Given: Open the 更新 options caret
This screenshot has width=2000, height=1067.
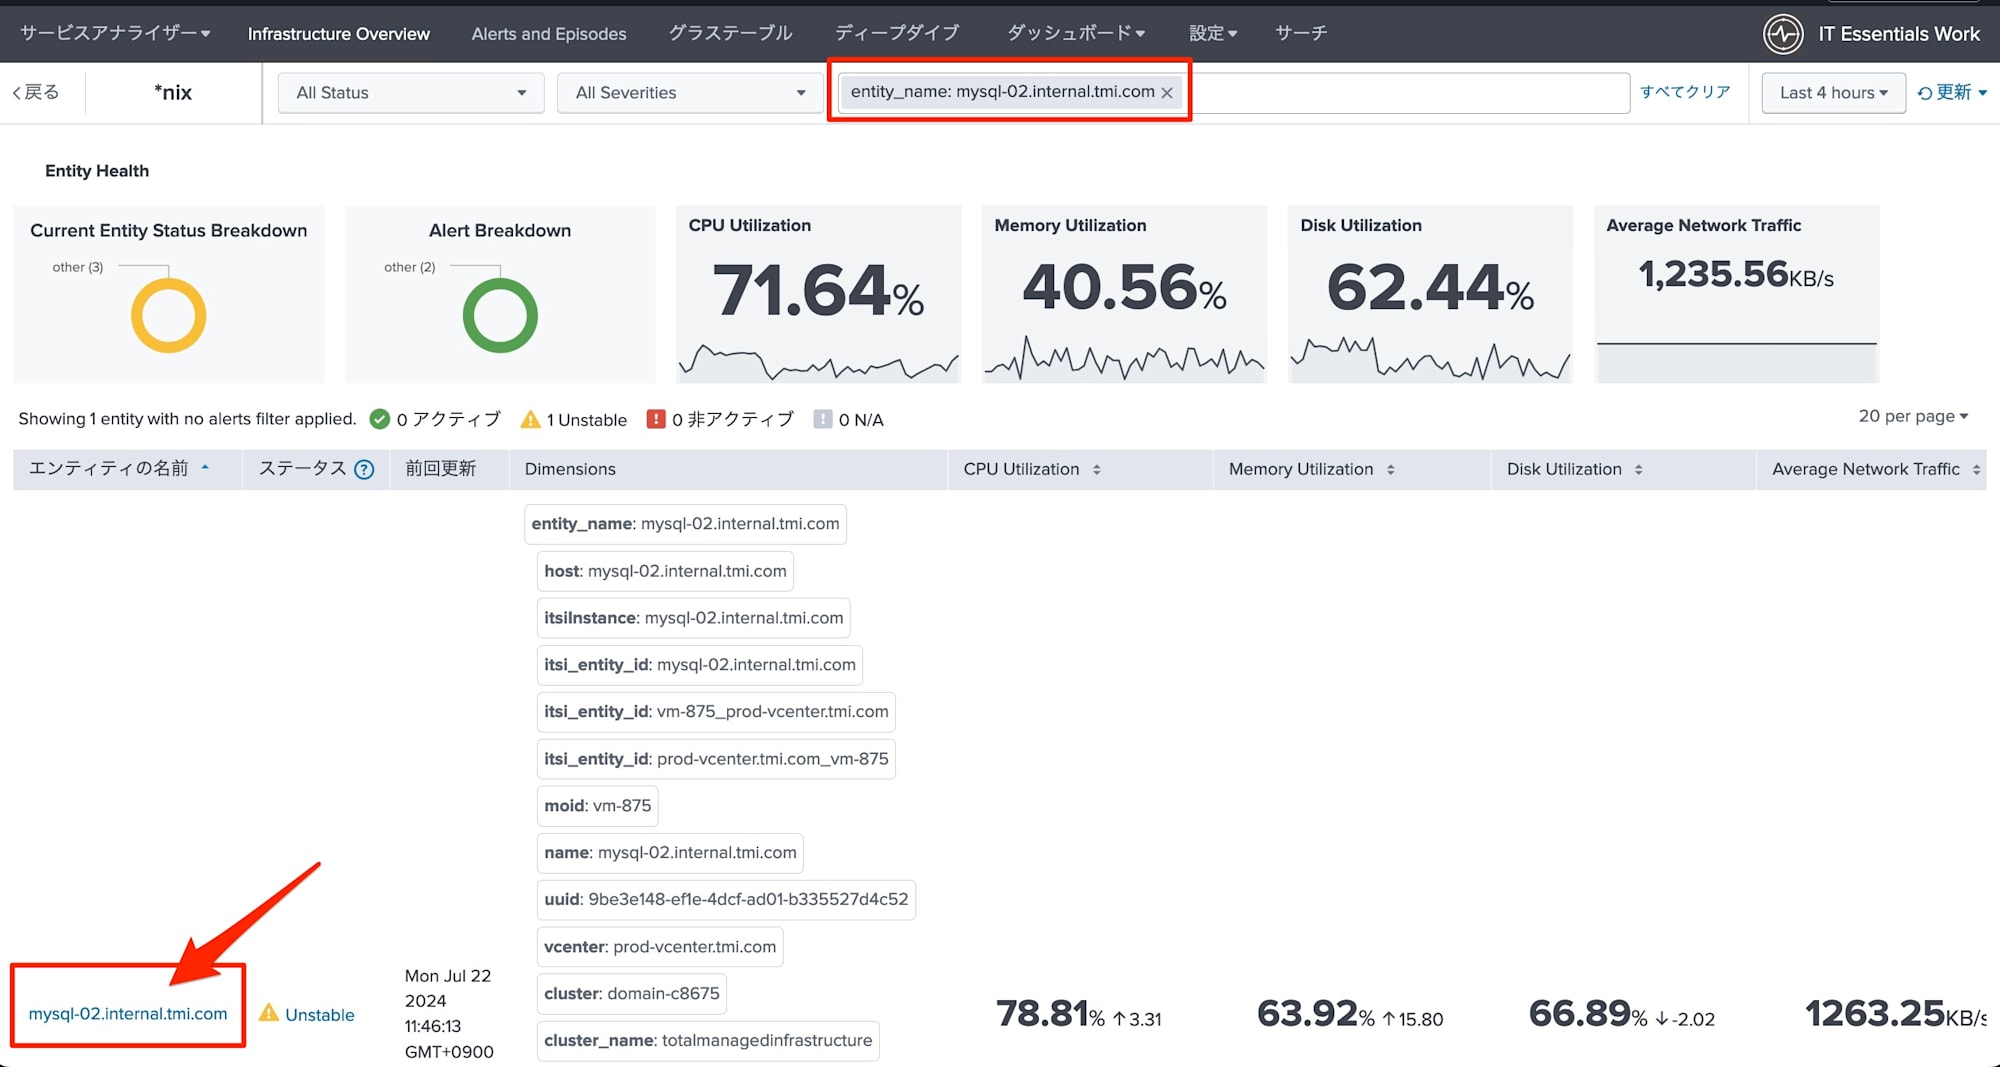Looking at the screenshot, I should 1983,93.
